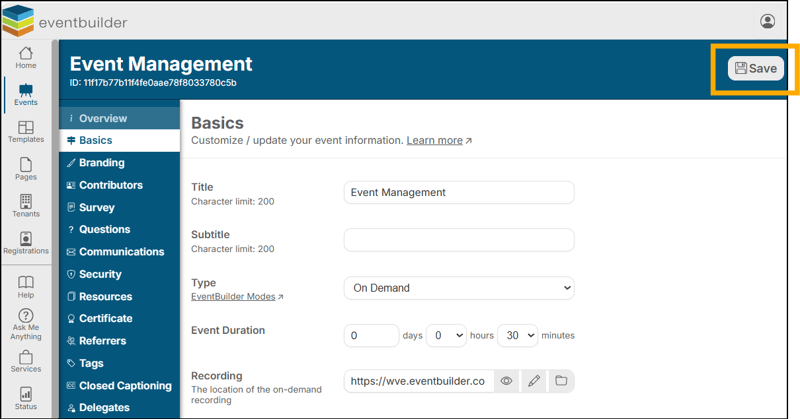Image resolution: width=800 pixels, height=419 pixels.
Task: Select the Basics menu item
Action: 119,140
